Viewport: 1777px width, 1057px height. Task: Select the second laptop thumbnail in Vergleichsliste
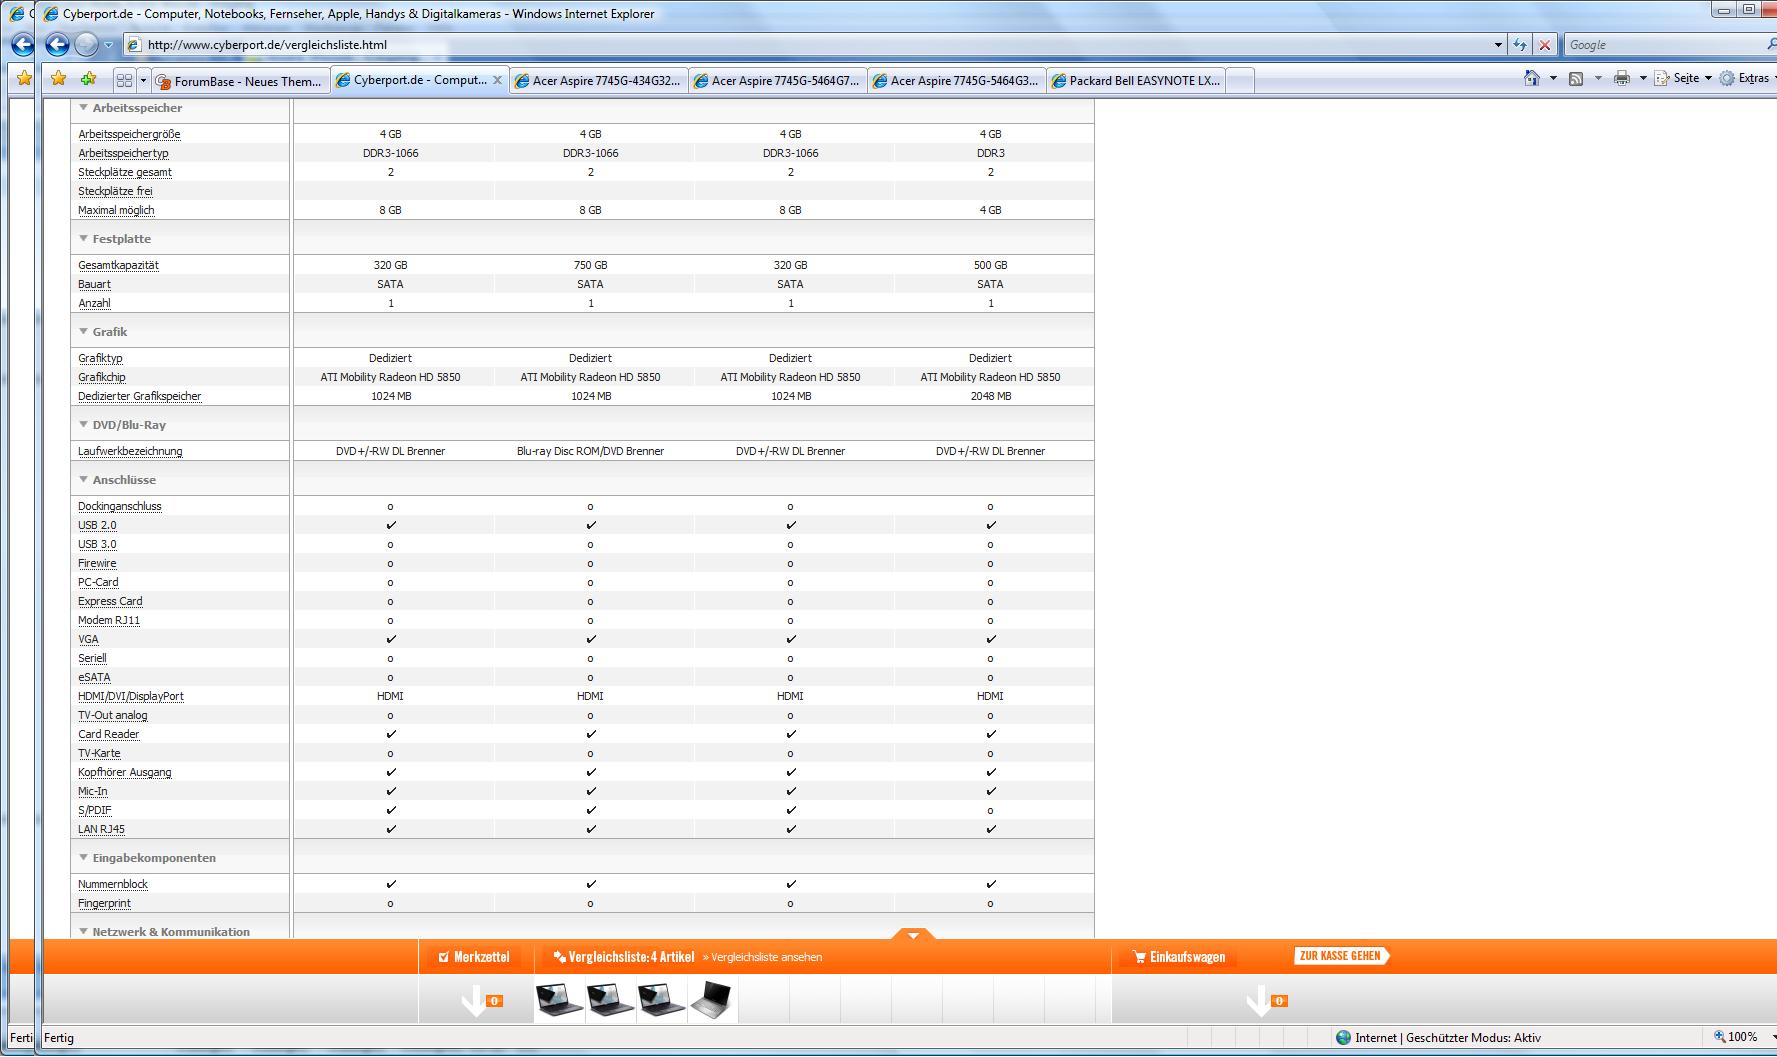(x=610, y=1000)
